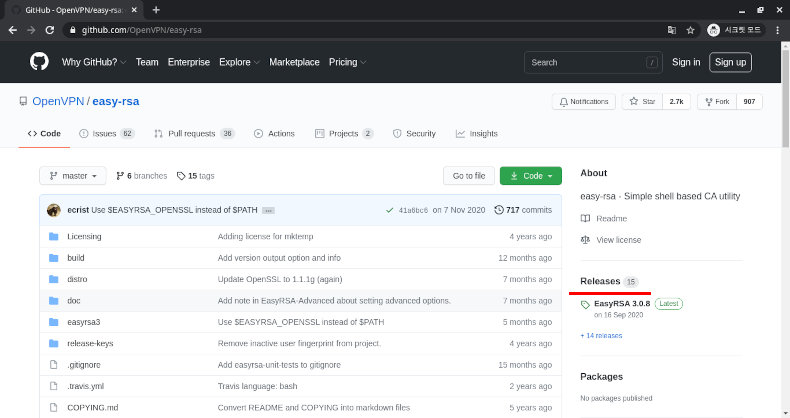790x418 pixels.
Task: Open the translate page icon in address bar
Action: point(672,30)
